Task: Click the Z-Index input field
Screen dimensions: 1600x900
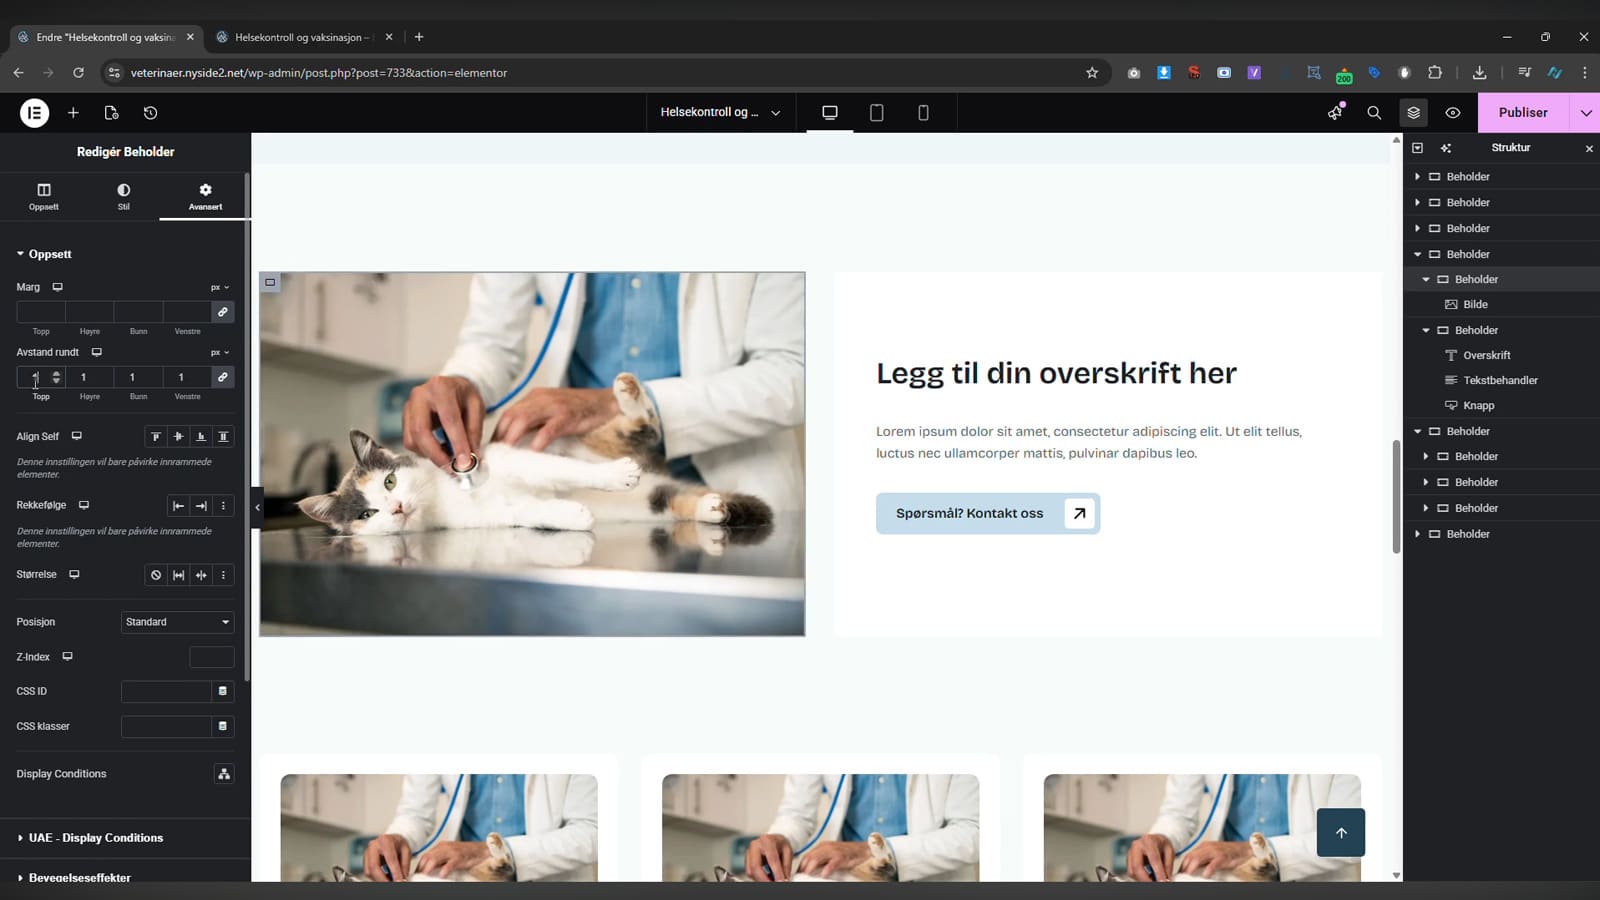Action: (x=212, y=657)
